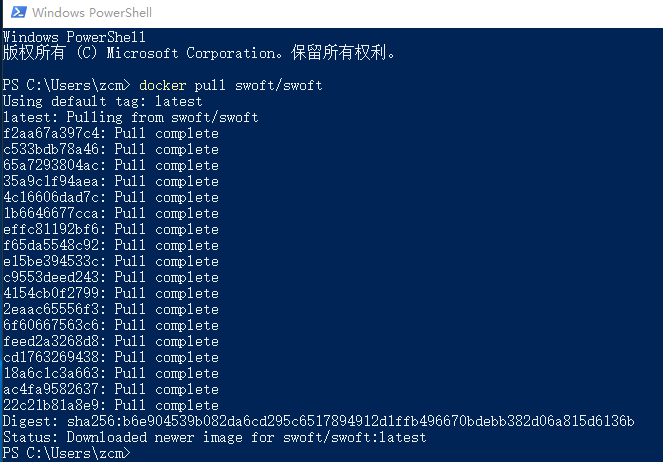Viewport: 663px width, 462px height.
Task: Click layer c533bdb78a46 output line
Action: tap(111, 149)
